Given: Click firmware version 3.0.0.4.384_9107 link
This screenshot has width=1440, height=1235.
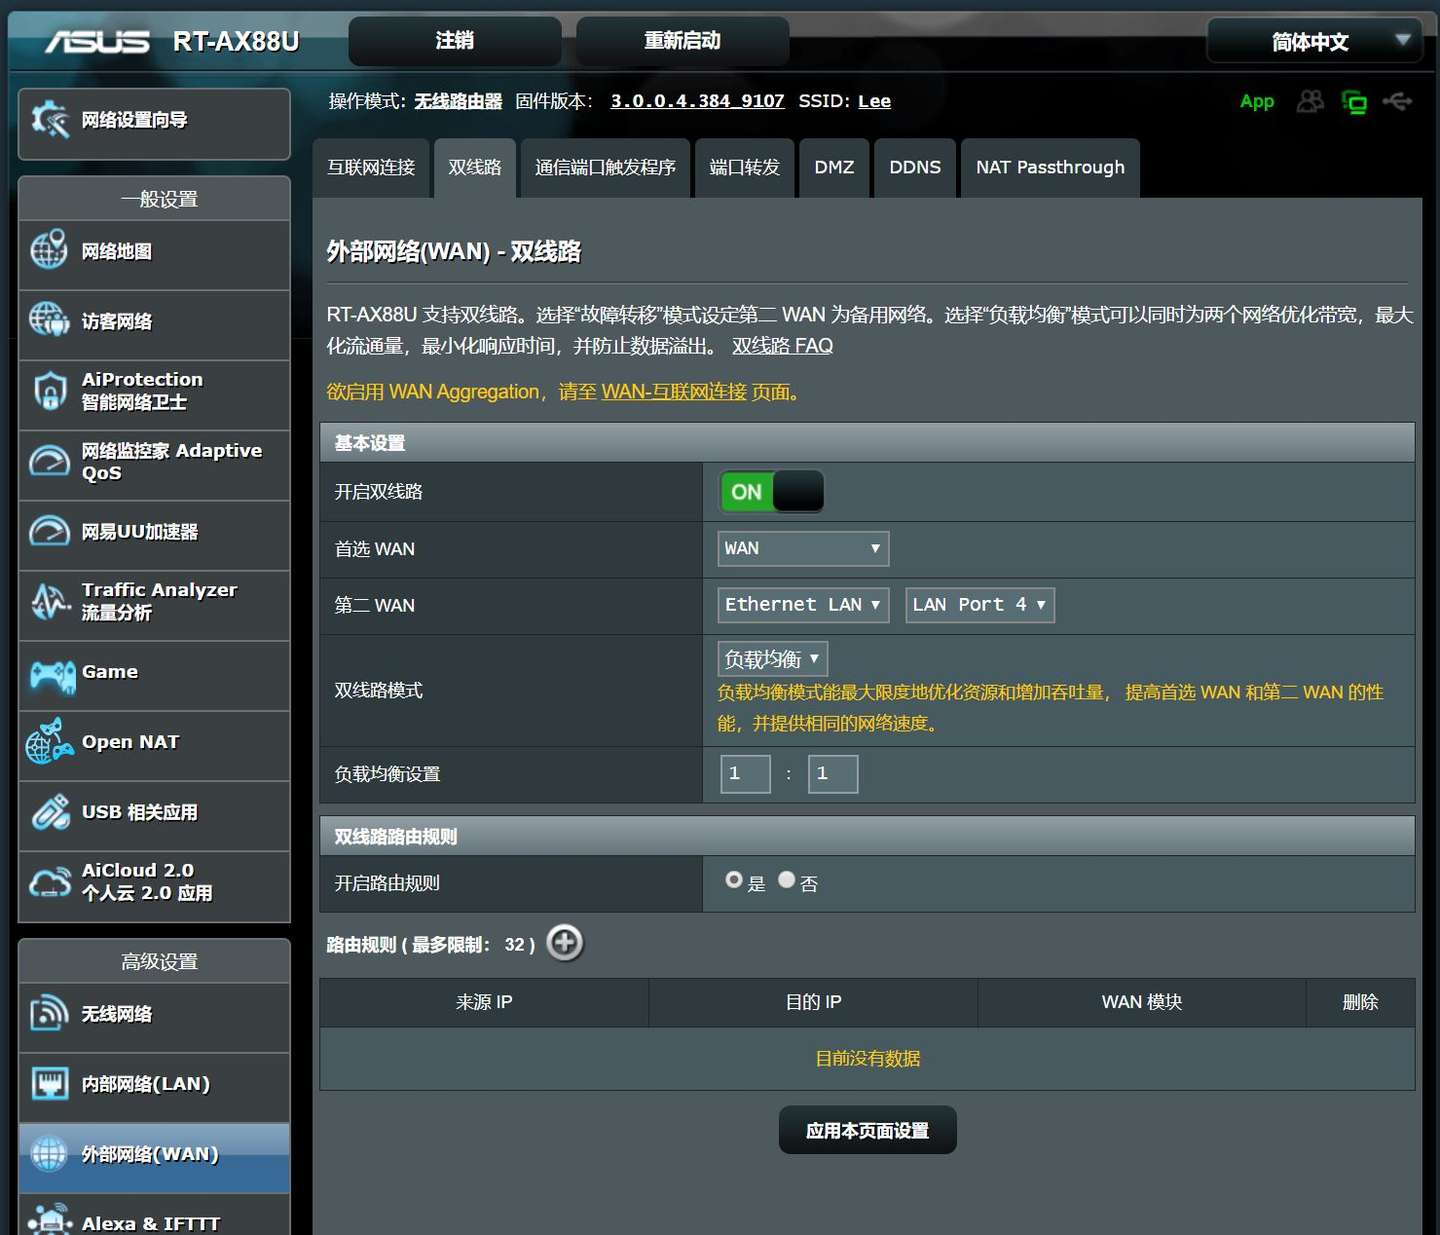Looking at the screenshot, I should pos(697,101).
